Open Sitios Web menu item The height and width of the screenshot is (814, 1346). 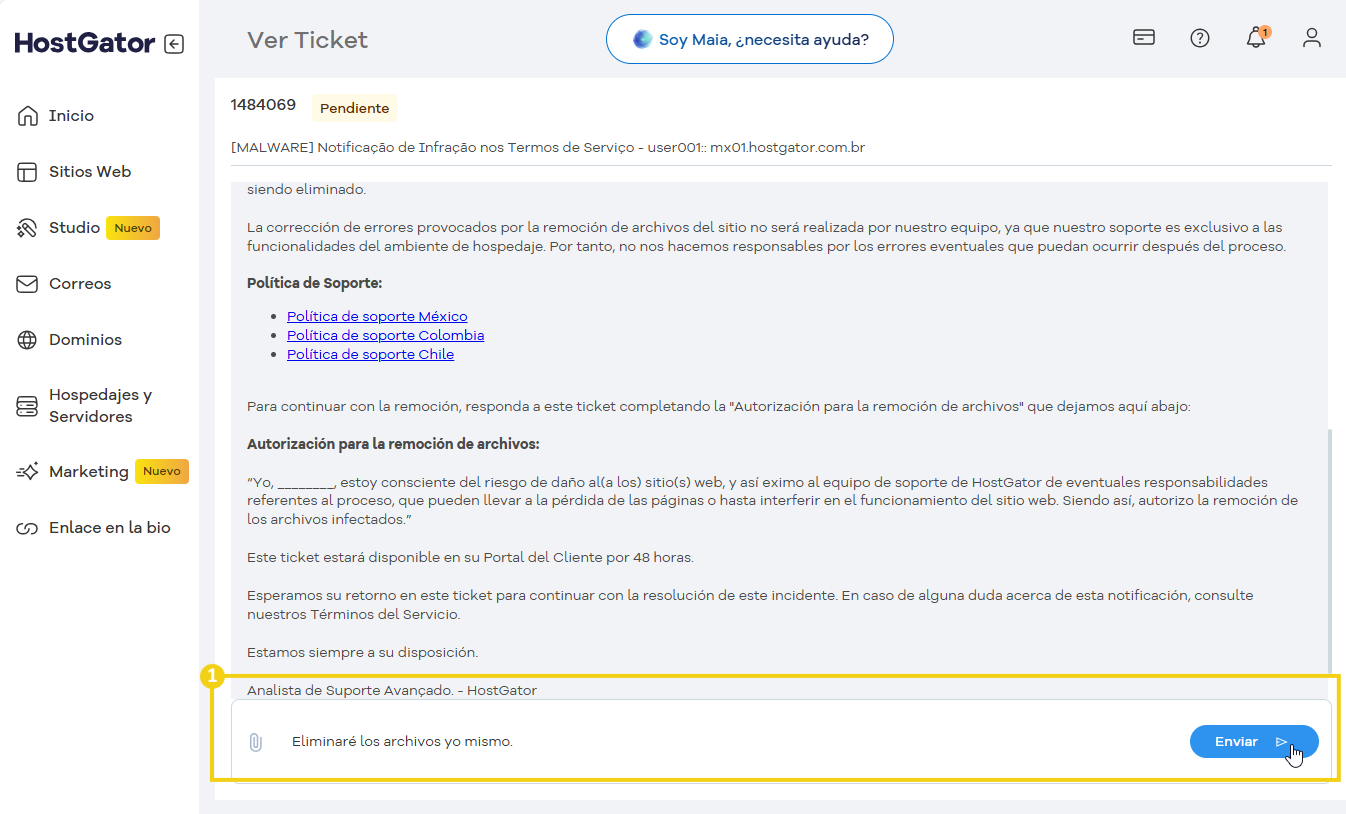(90, 172)
